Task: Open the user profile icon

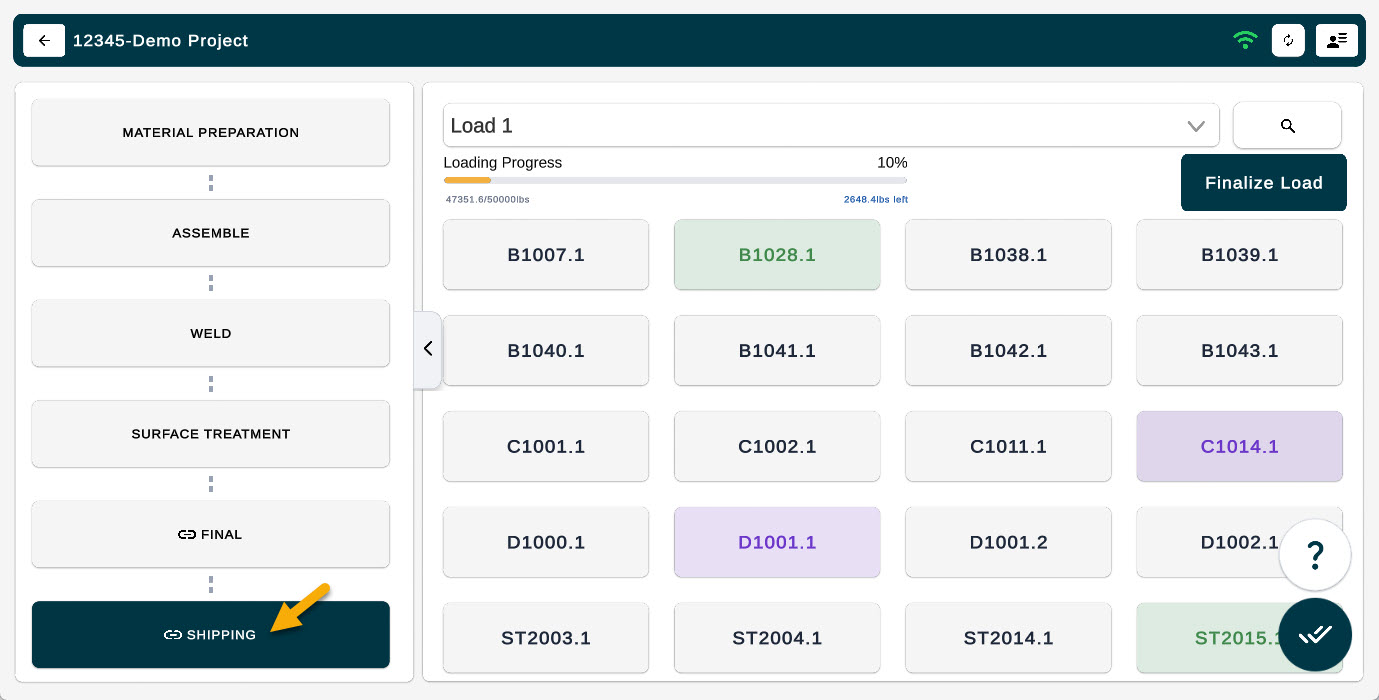Action: tap(1336, 41)
